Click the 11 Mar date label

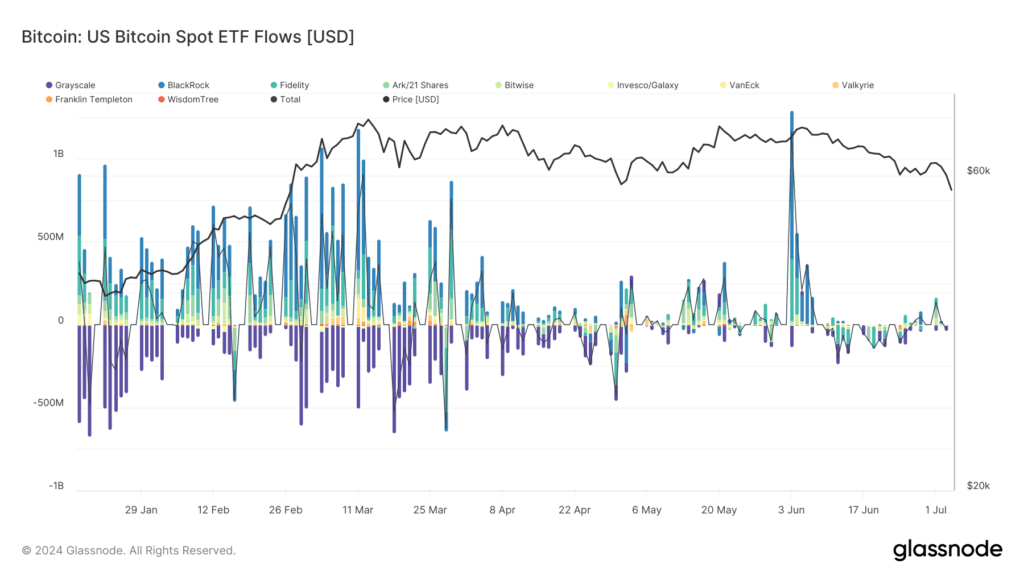pyautogui.click(x=358, y=510)
